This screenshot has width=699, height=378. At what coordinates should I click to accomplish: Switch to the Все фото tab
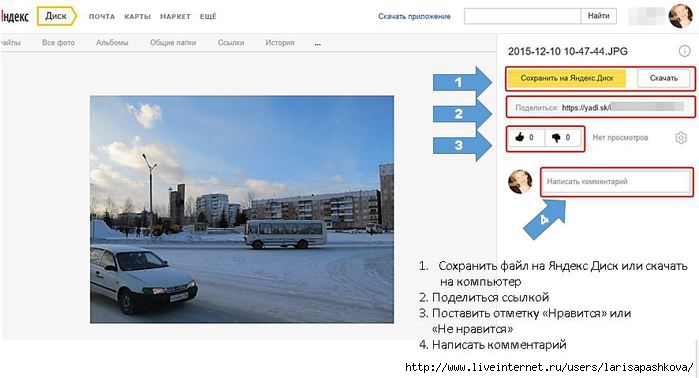(x=58, y=43)
